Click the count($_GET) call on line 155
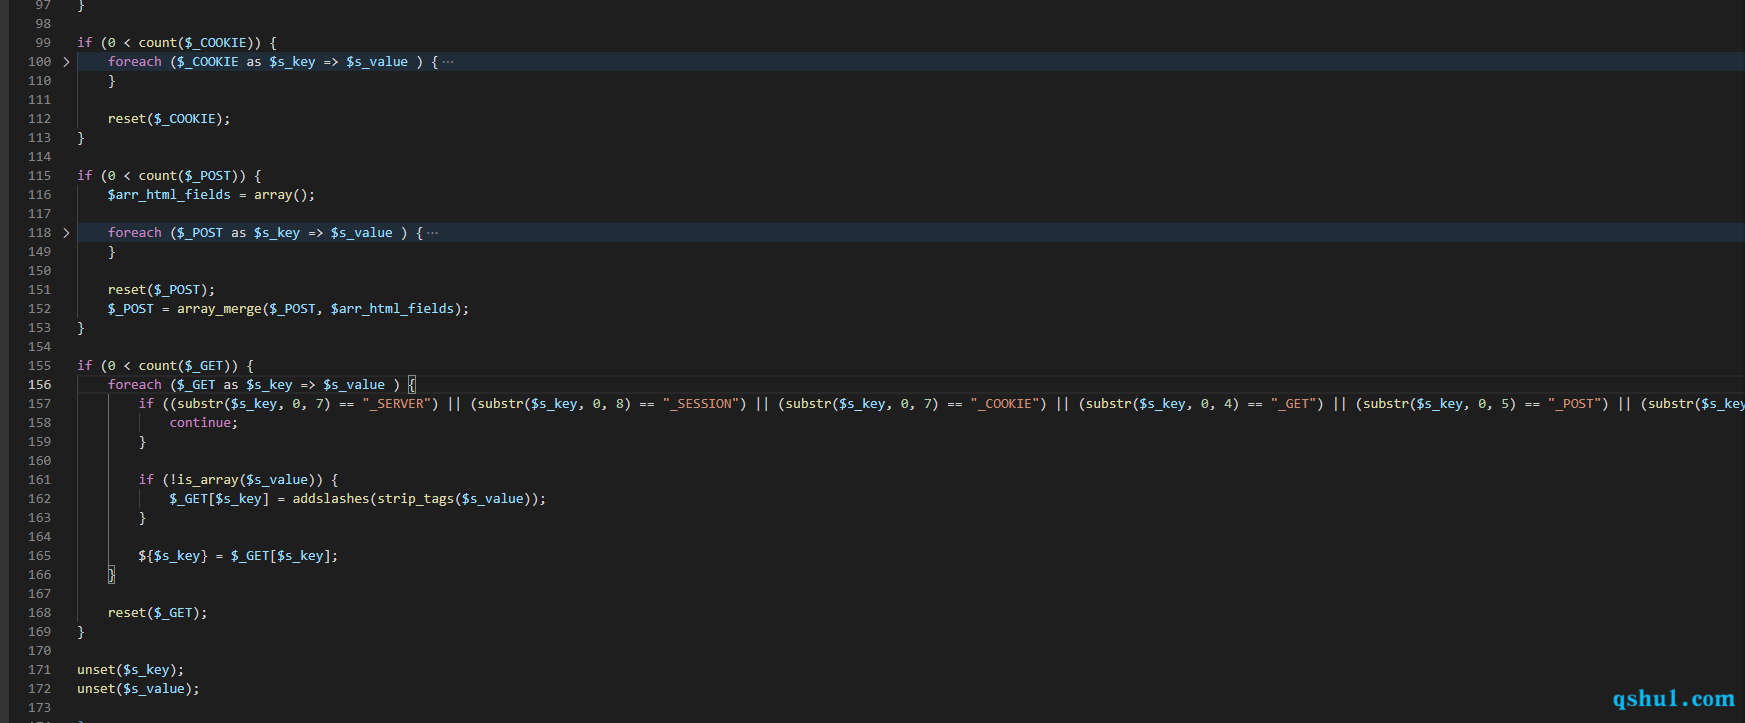The width and height of the screenshot is (1745, 723). (185, 366)
